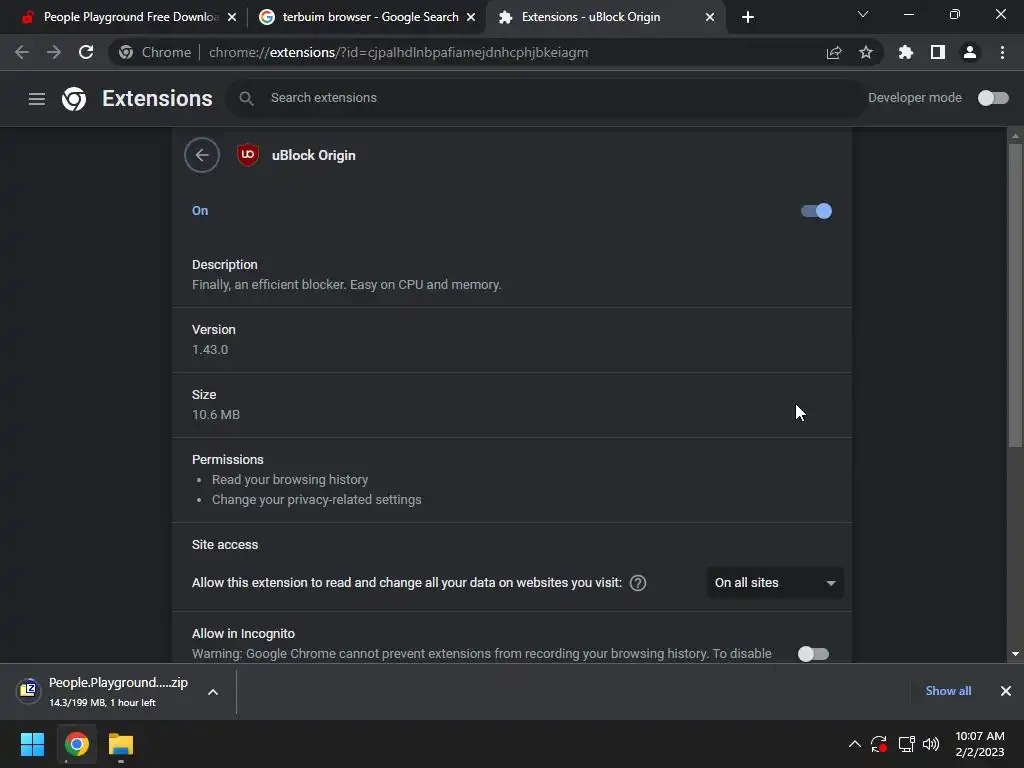The image size is (1024, 768).
Task: Open a new tab
Action: tap(748, 17)
